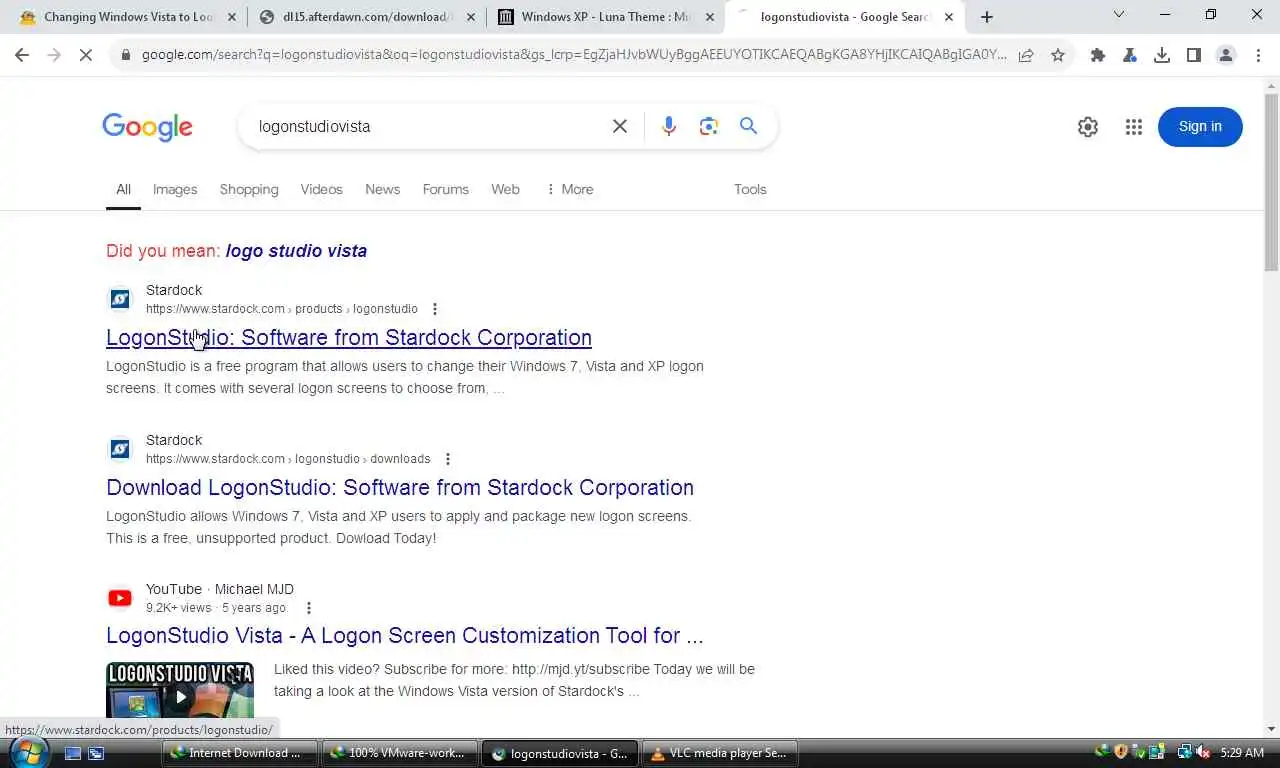Screen dimensions: 1280x768
Task: Search by image with Google Lens icon
Action: 709,126
